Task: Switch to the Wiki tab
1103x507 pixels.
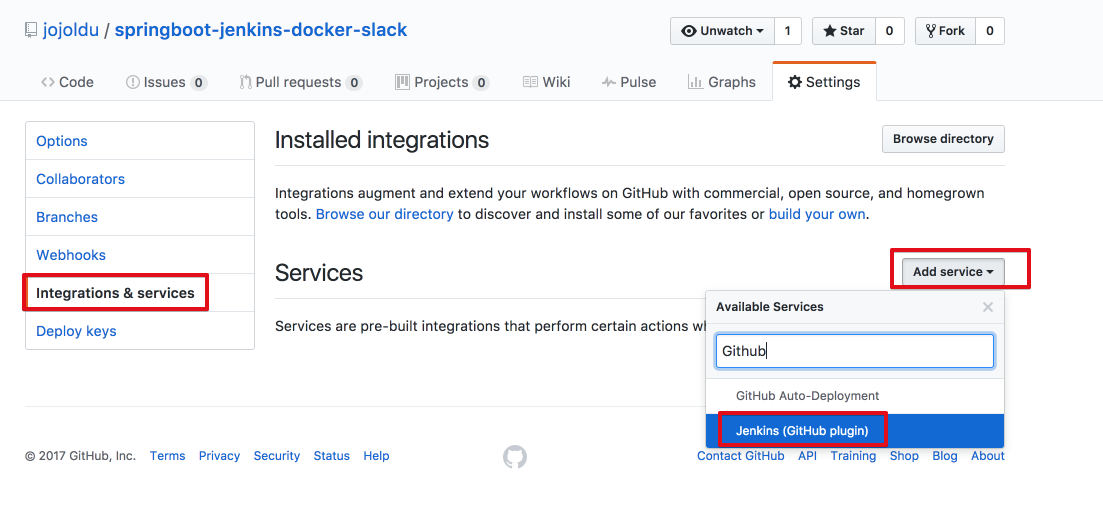Action: [547, 82]
